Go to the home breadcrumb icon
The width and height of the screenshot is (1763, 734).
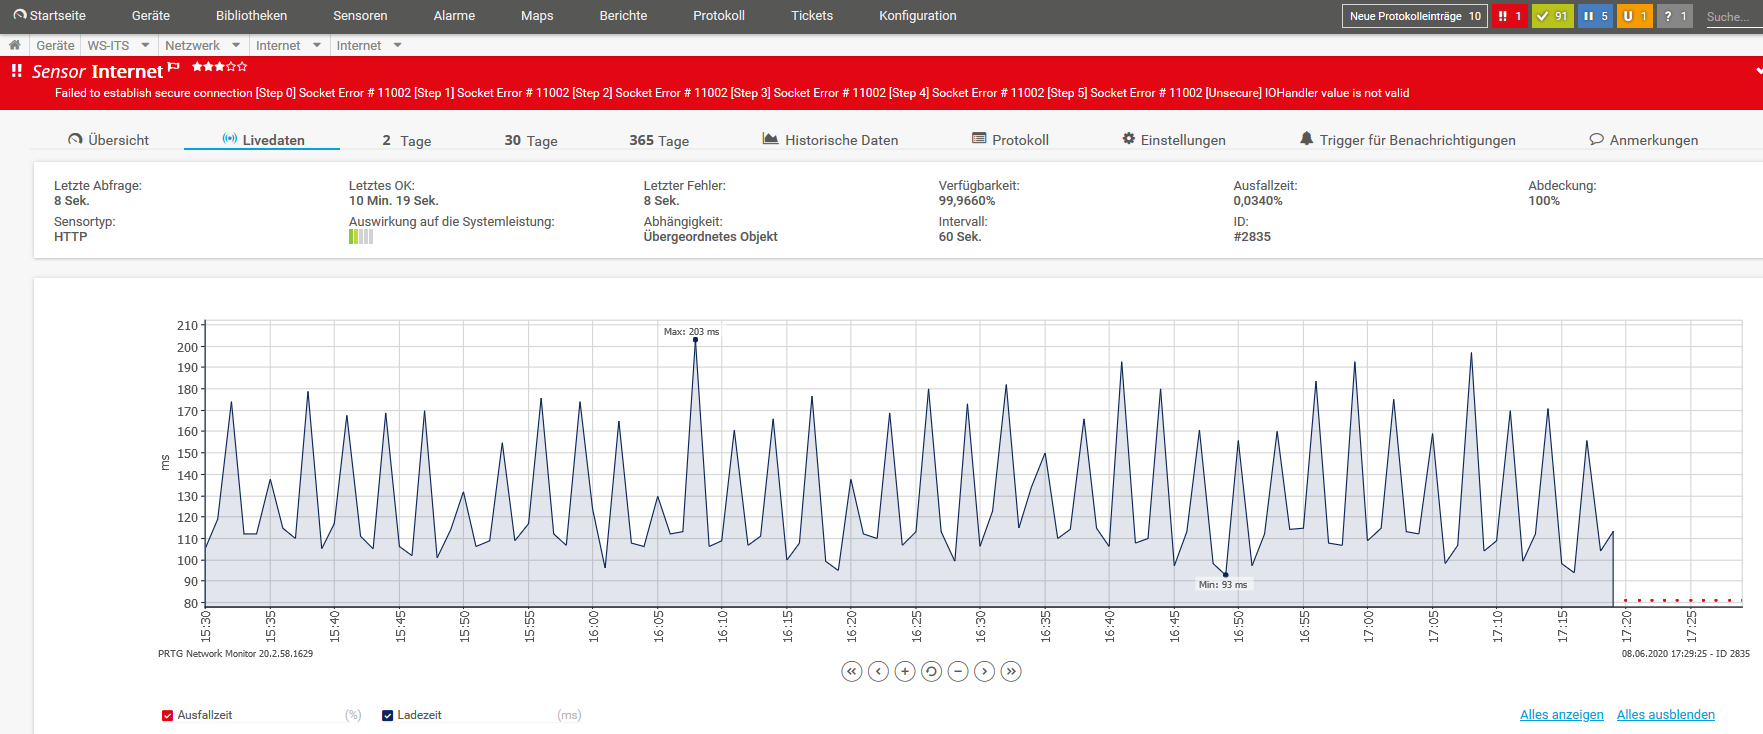coord(14,45)
